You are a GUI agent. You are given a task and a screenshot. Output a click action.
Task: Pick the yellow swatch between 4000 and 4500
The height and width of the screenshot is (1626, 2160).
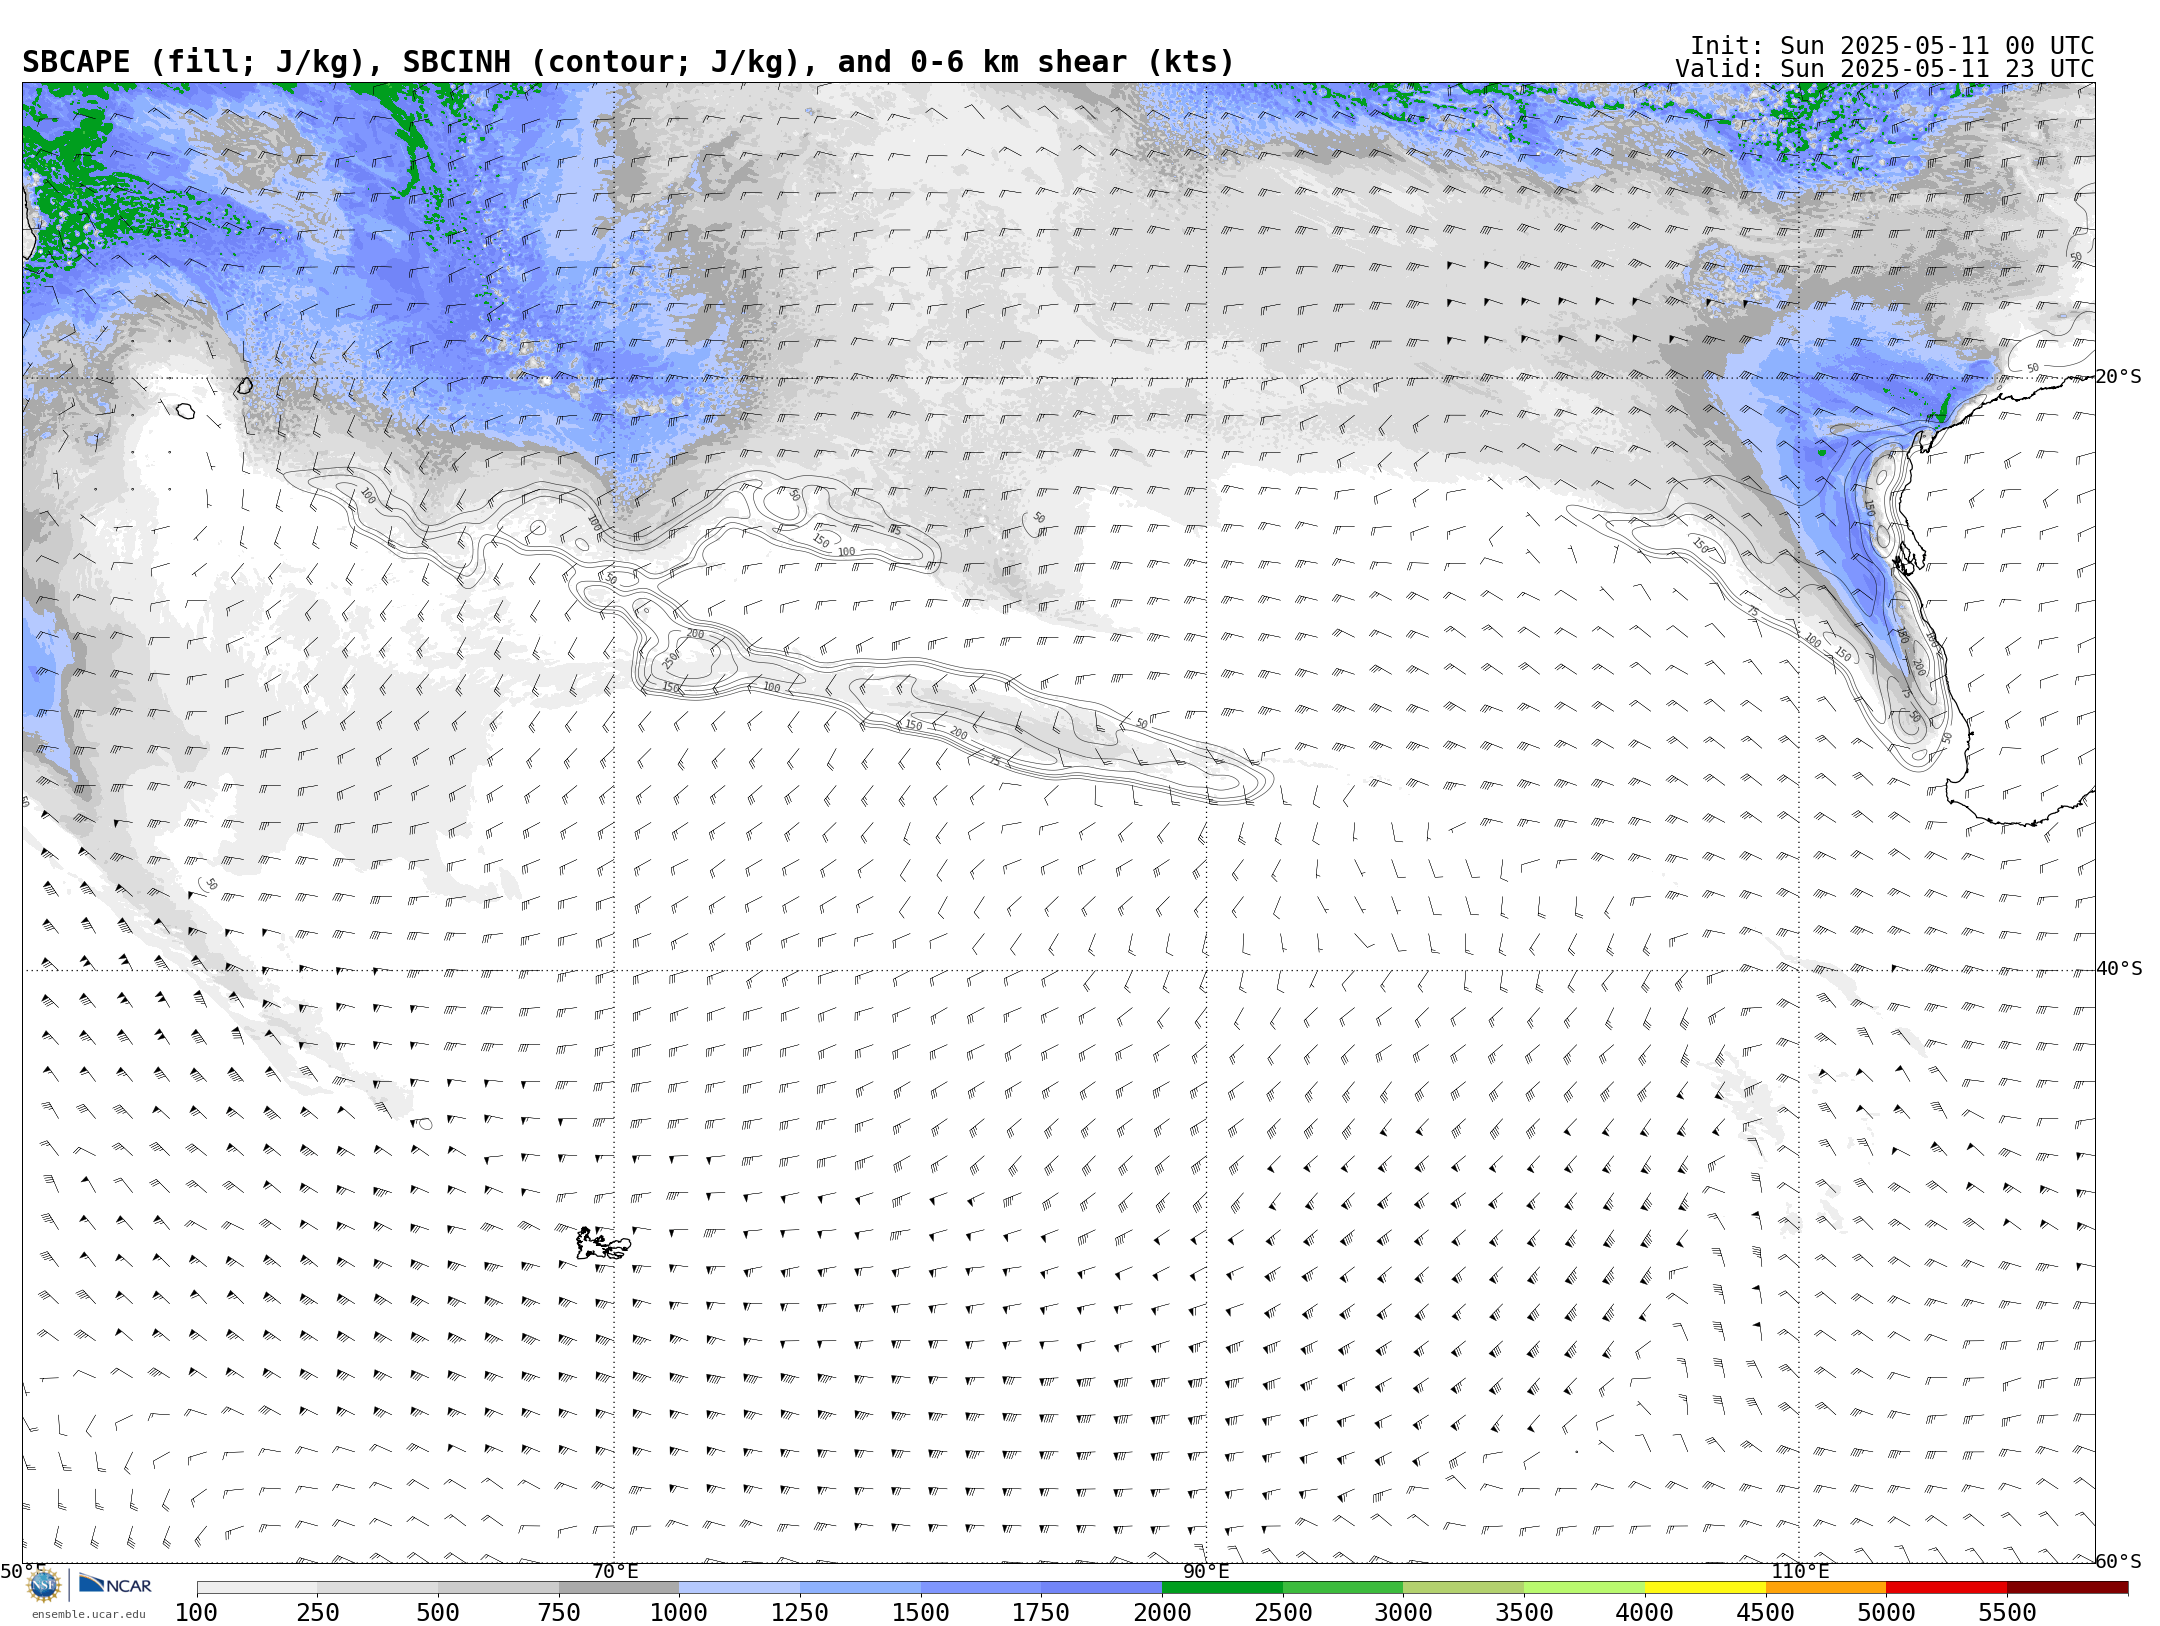click(x=1705, y=1588)
